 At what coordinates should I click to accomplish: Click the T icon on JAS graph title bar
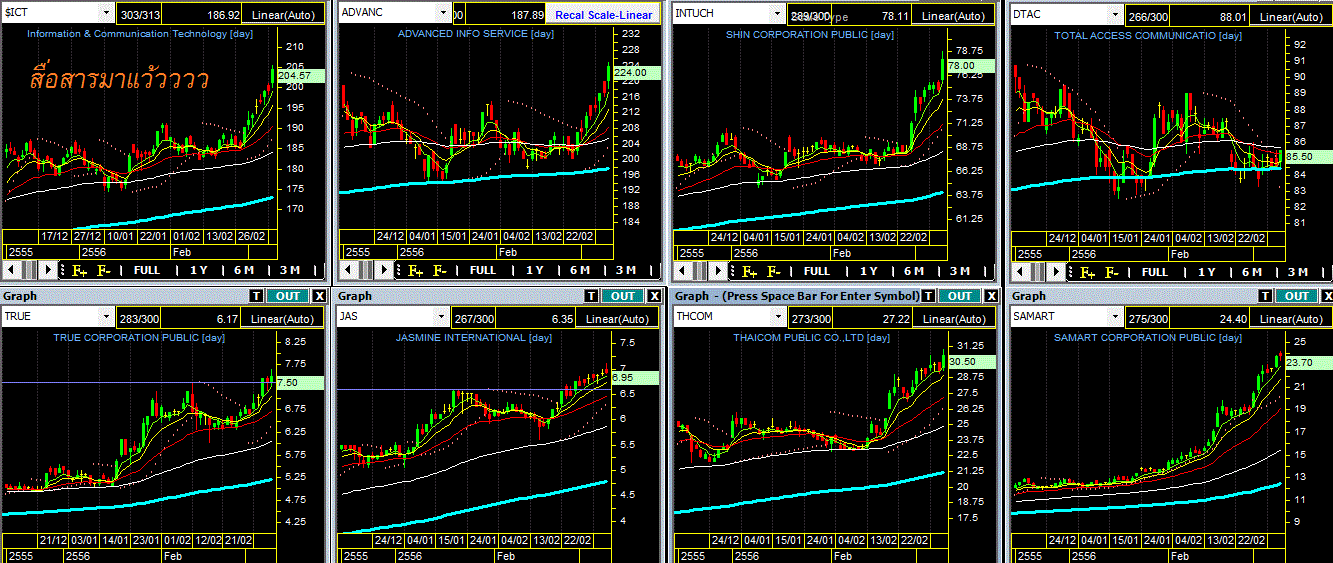(592, 296)
